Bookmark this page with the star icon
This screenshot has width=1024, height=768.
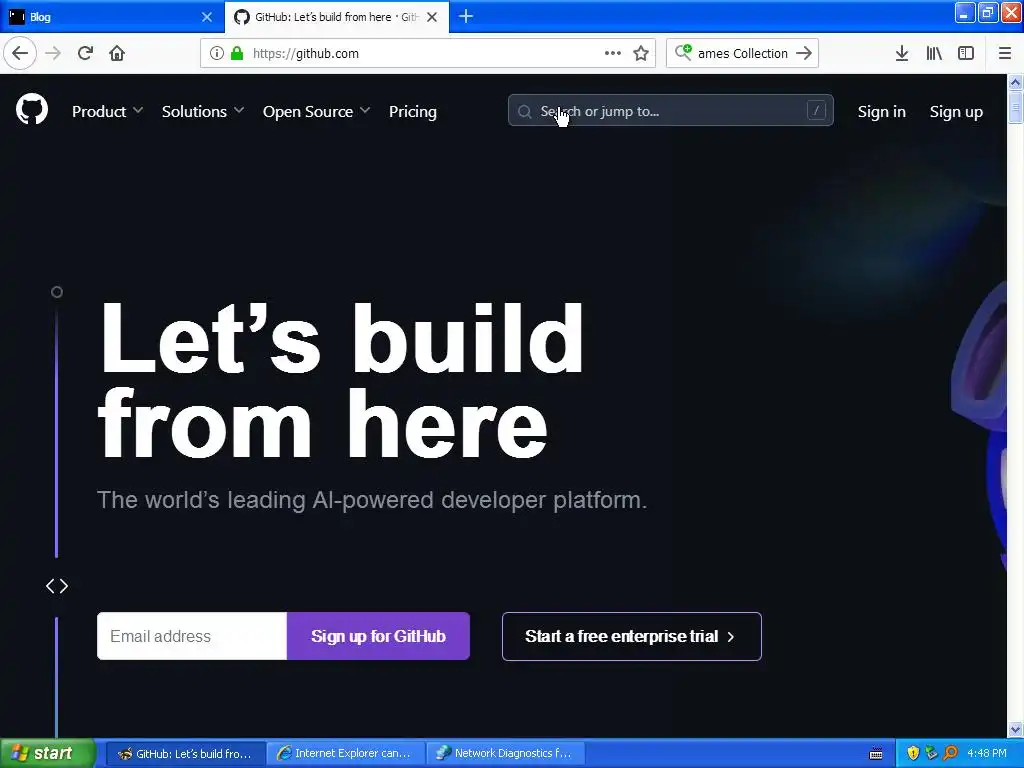click(x=641, y=53)
